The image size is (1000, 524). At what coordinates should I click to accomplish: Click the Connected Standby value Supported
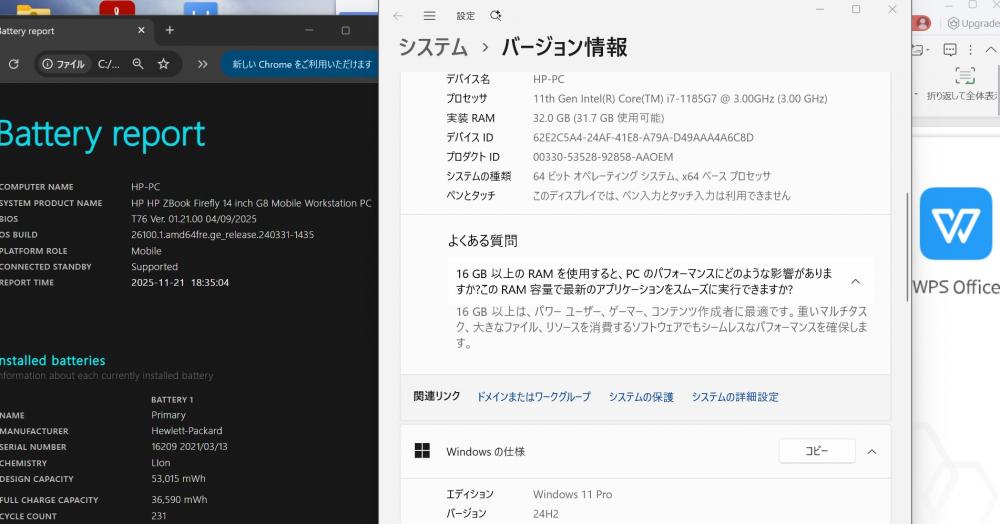(154, 266)
